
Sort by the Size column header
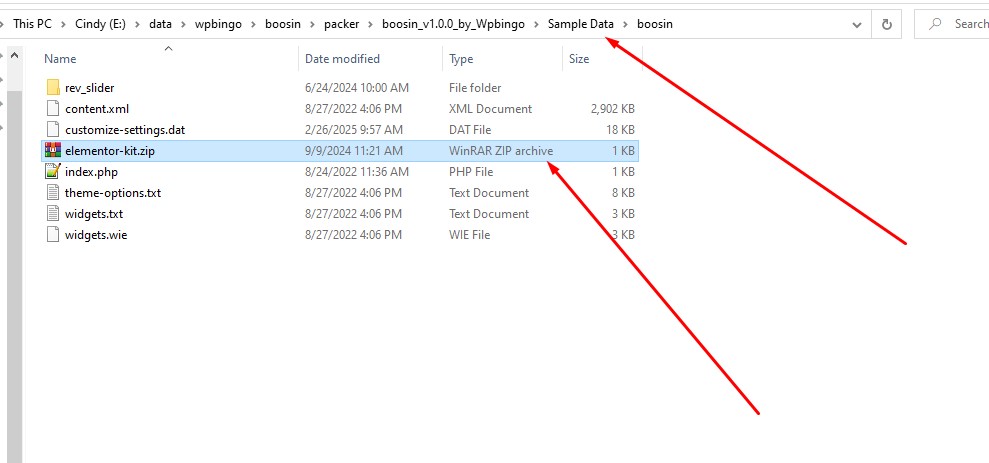coord(579,60)
